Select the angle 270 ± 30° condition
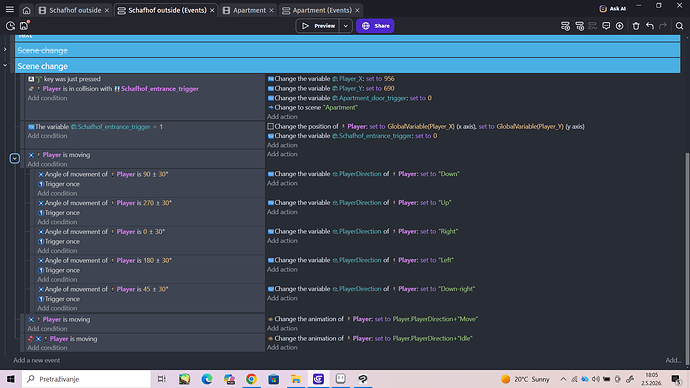 [x=105, y=203]
